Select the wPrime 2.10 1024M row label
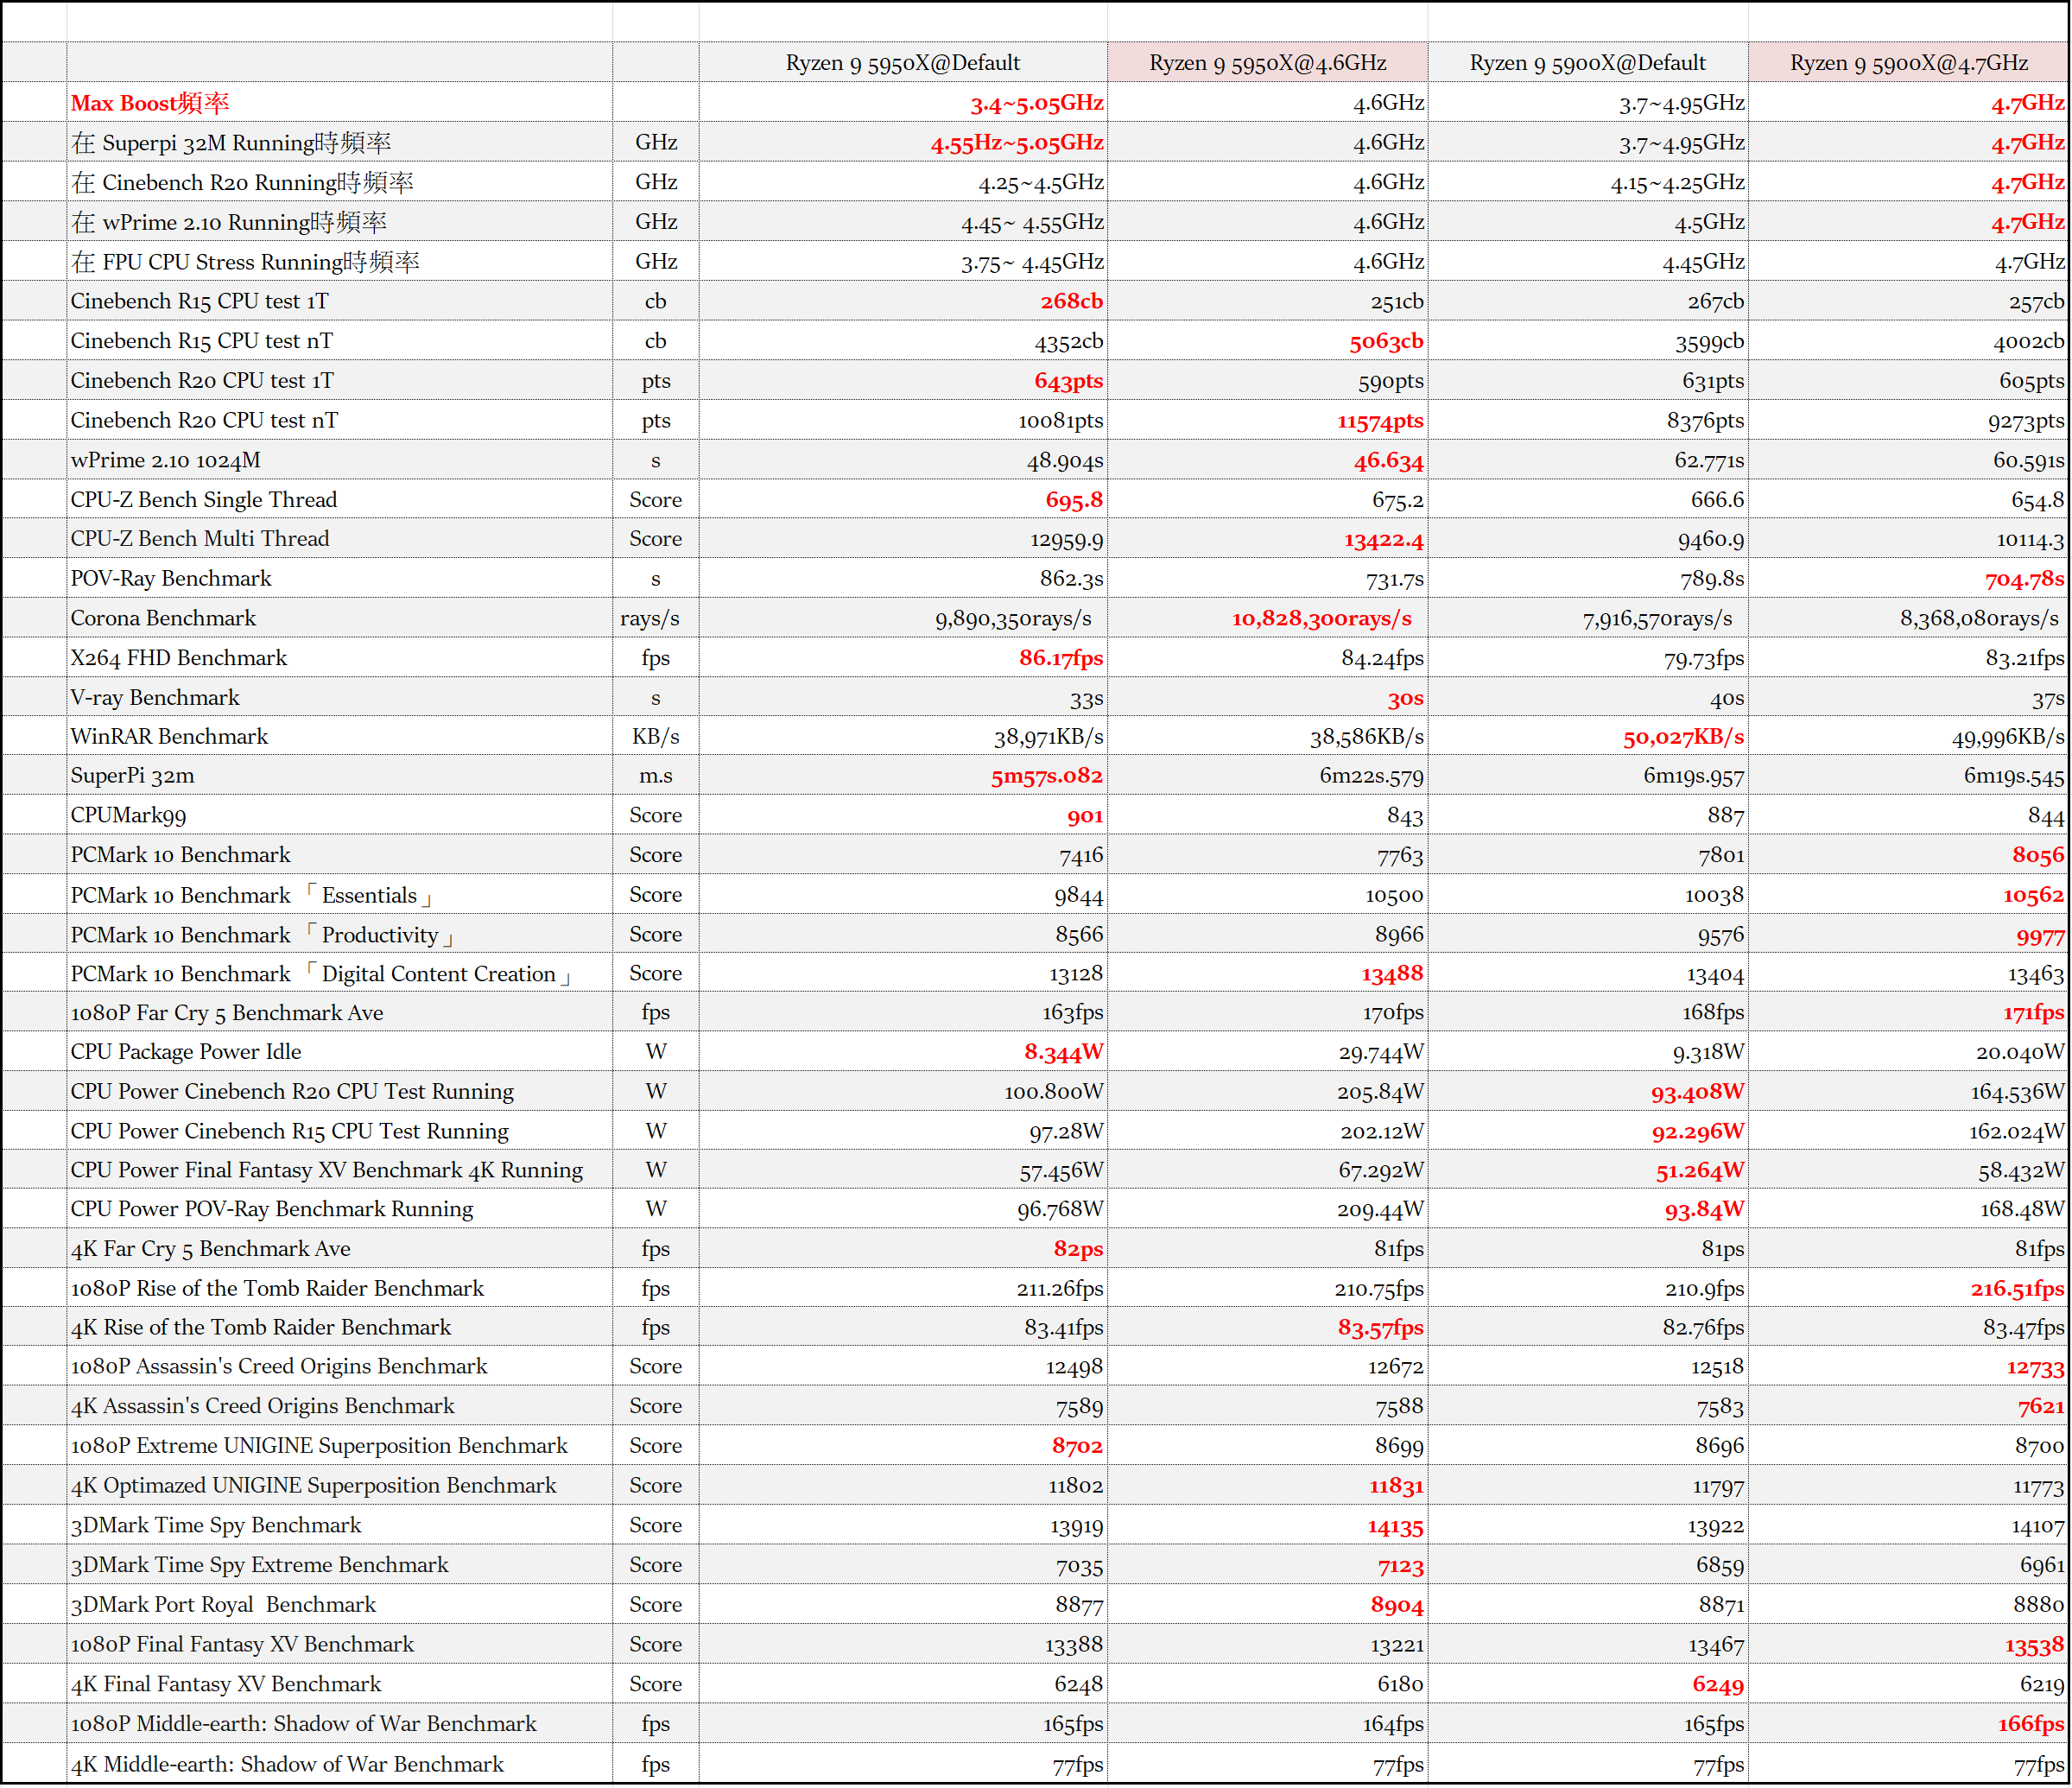This screenshot has height=1788, width=2072. (x=165, y=460)
